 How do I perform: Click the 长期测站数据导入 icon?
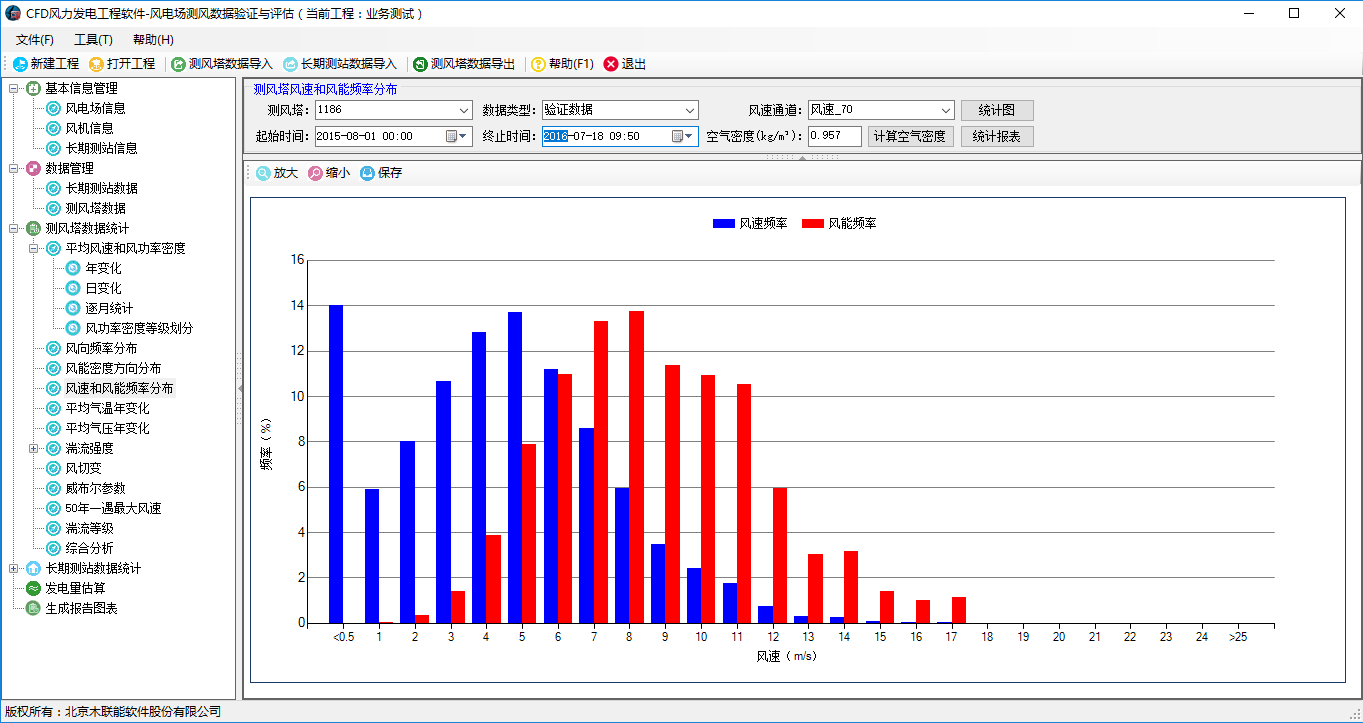click(290, 64)
